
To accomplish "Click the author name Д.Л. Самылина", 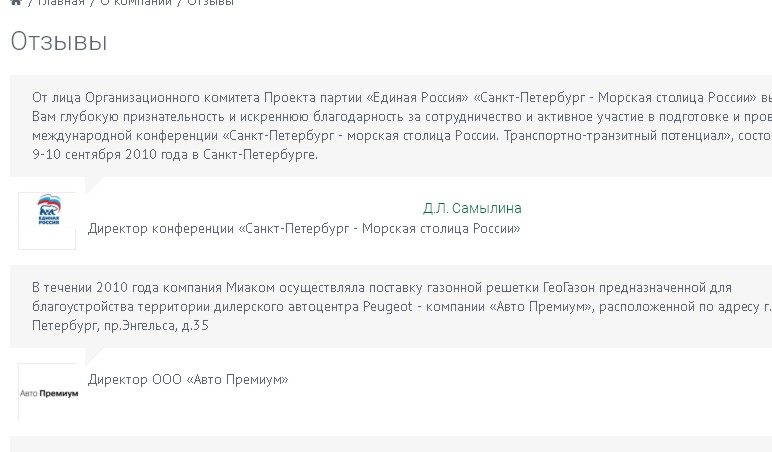I will (472, 209).
